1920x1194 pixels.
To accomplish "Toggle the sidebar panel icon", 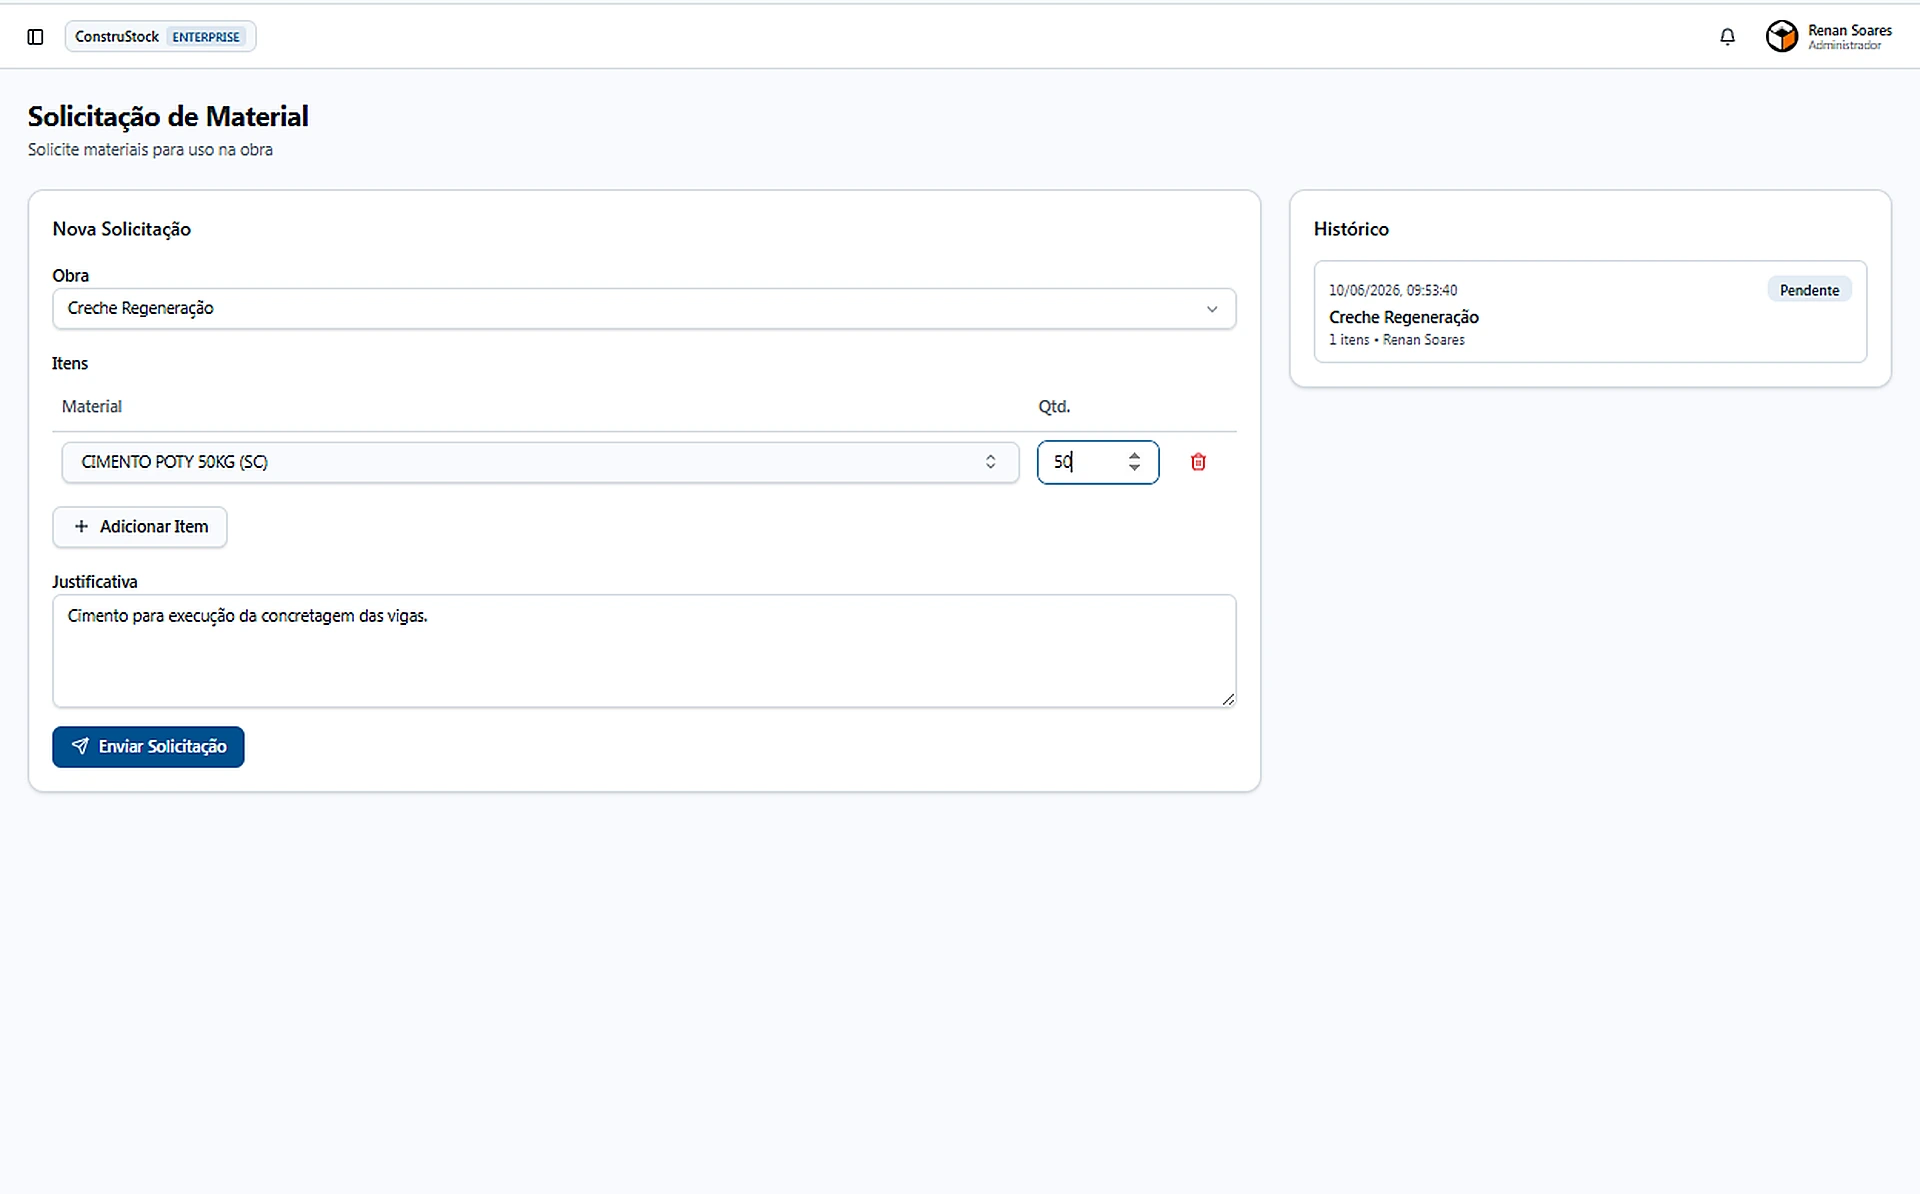I will (x=35, y=37).
